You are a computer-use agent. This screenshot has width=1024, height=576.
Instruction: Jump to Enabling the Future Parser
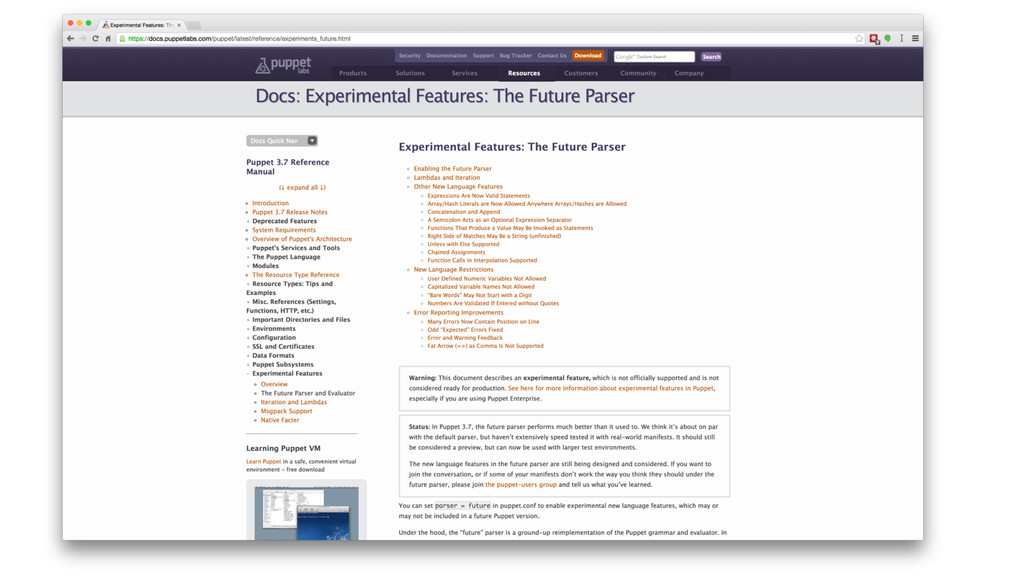pos(453,168)
